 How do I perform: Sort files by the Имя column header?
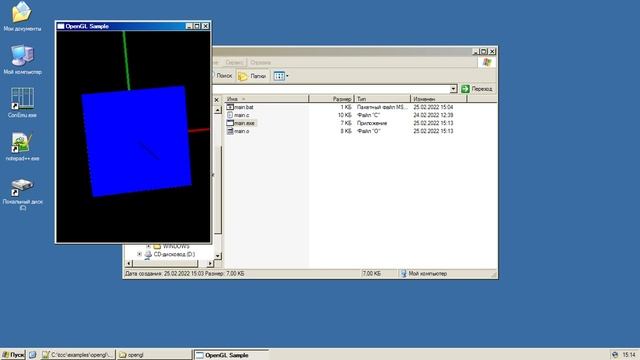(x=267, y=99)
